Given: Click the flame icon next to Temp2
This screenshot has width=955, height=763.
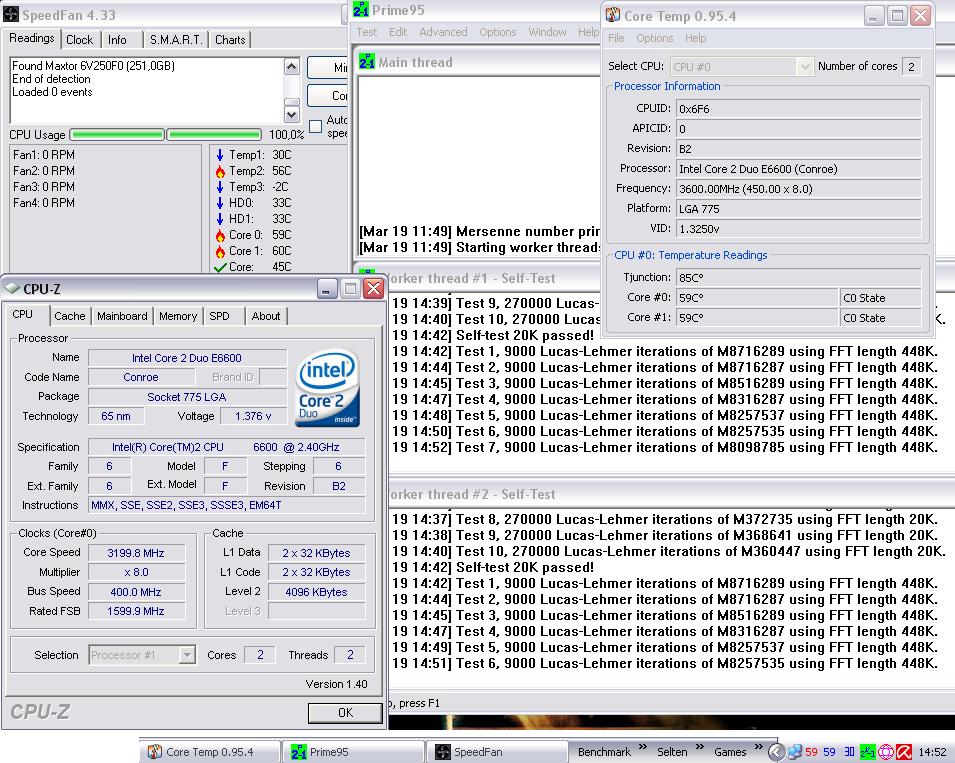Looking at the screenshot, I should pos(220,171).
